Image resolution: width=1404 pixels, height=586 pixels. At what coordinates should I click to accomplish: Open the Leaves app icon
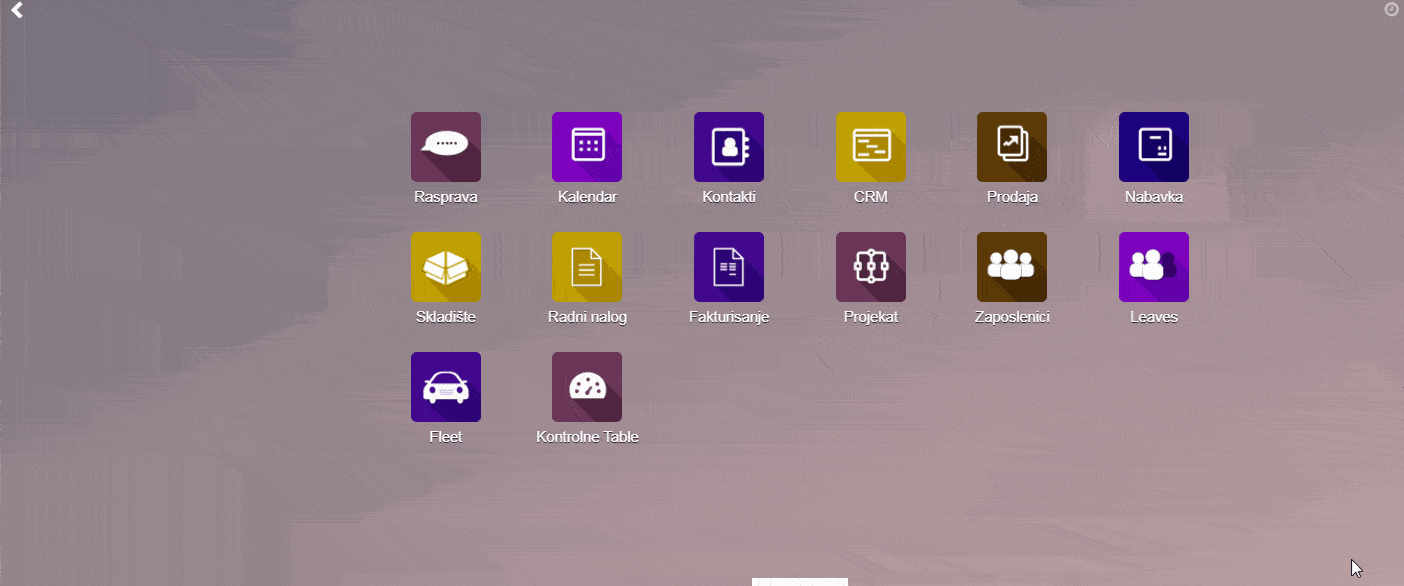(x=1153, y=267)
